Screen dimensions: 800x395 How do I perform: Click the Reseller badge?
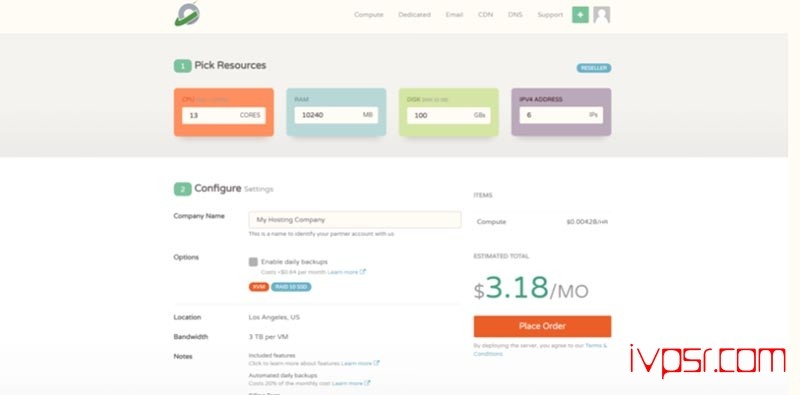click(594, 68)
